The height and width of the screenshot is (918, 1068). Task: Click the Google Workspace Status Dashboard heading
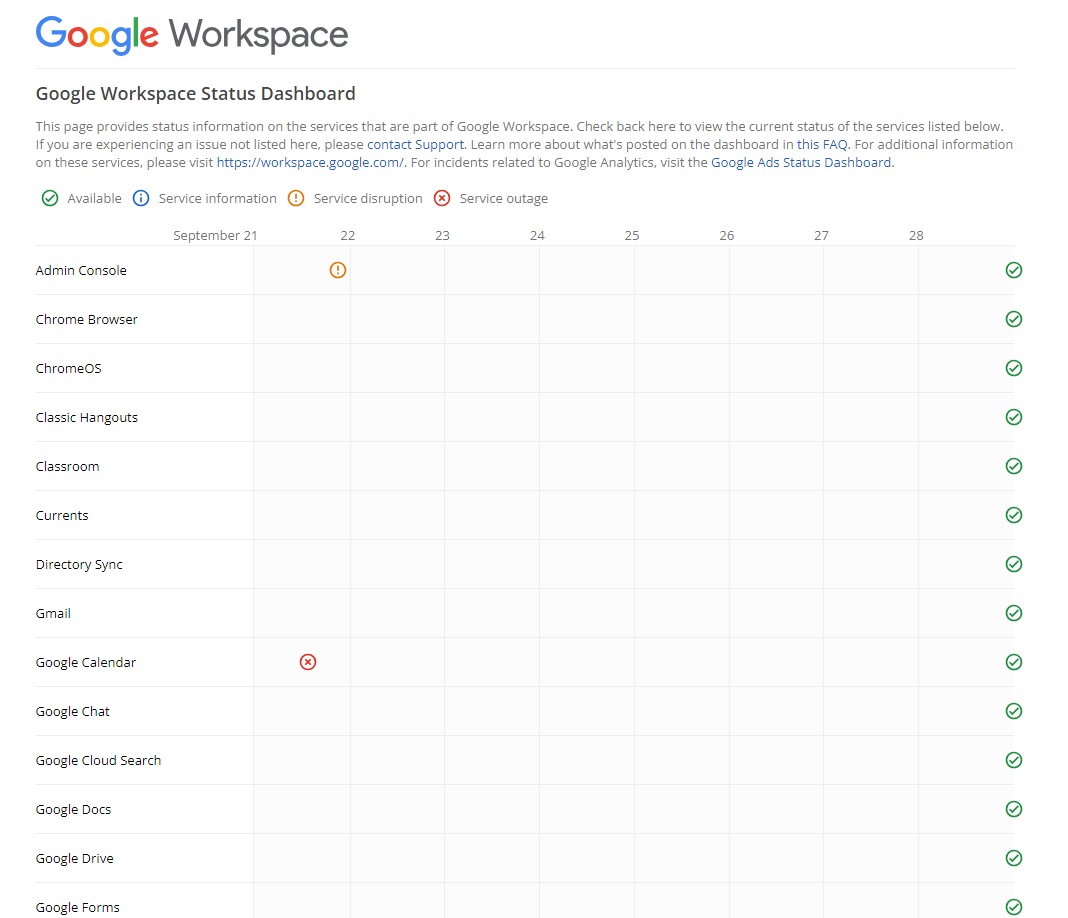point(195,93)
